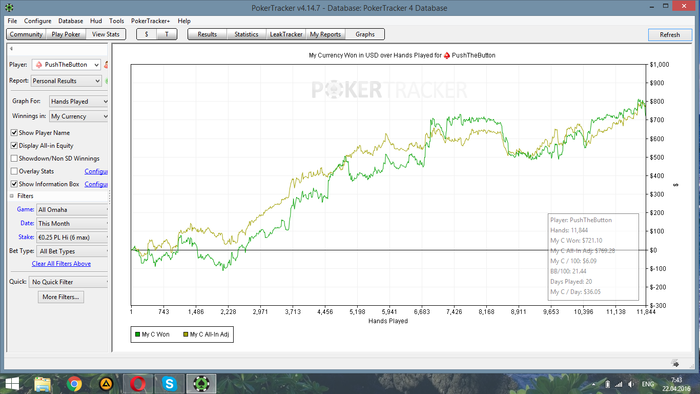Switch to the Play Poker tab

(66, 34)
